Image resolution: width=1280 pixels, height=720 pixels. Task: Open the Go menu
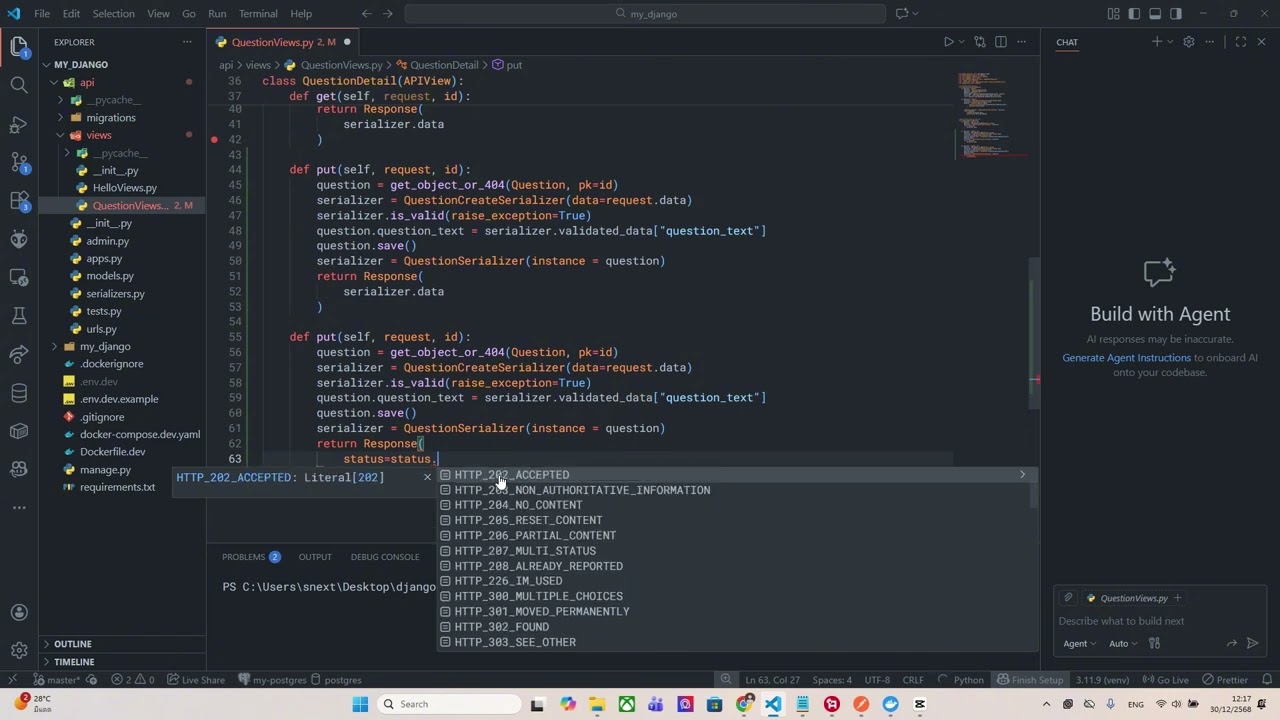(189, 14)
